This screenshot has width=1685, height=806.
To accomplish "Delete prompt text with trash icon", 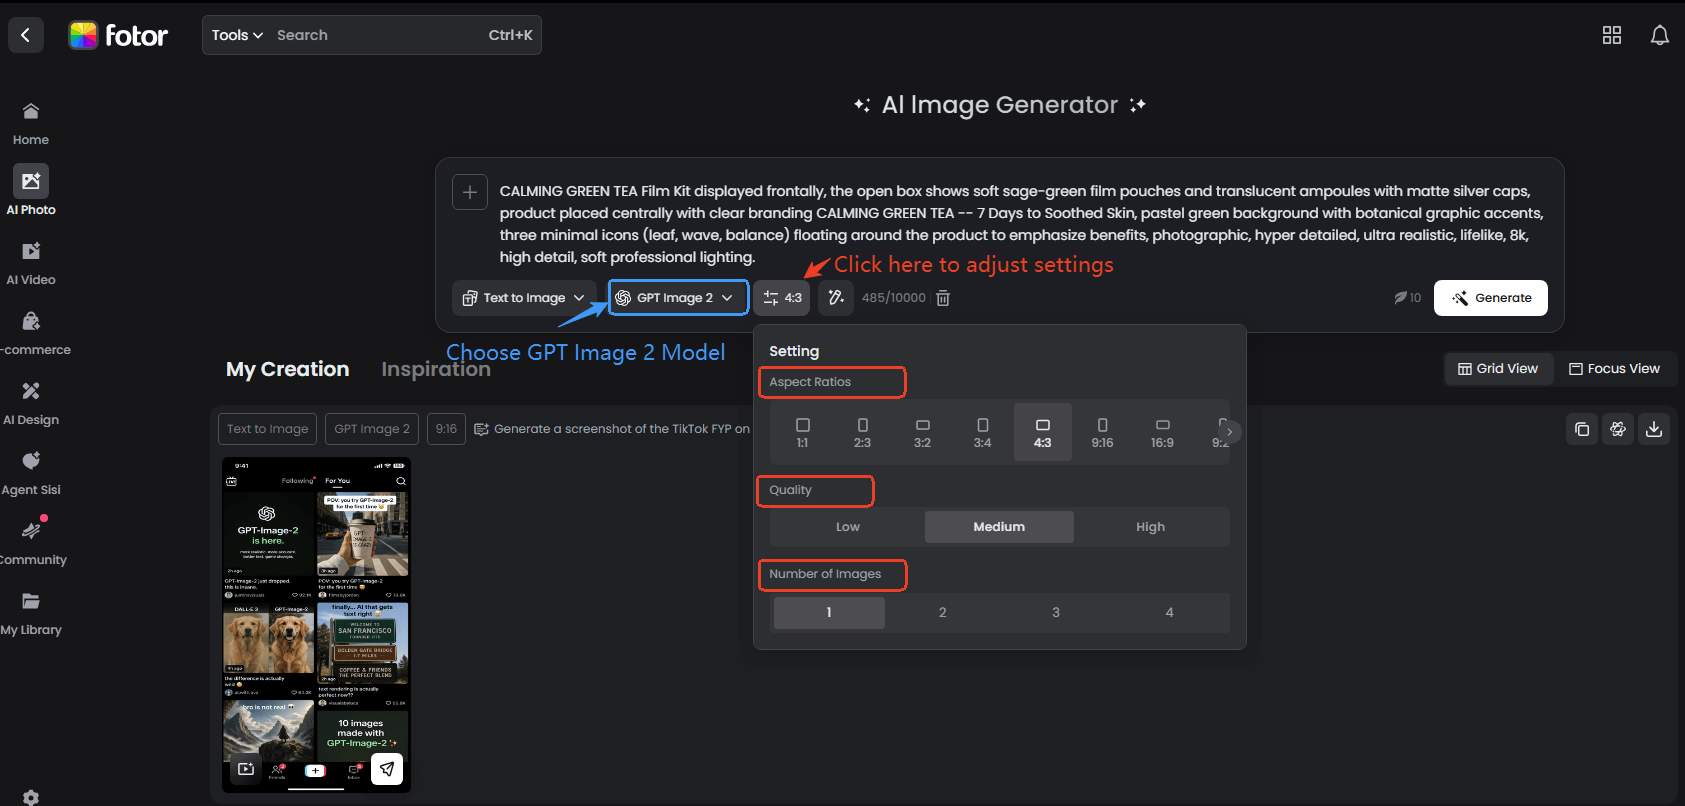I will click(x=942, y=298).
